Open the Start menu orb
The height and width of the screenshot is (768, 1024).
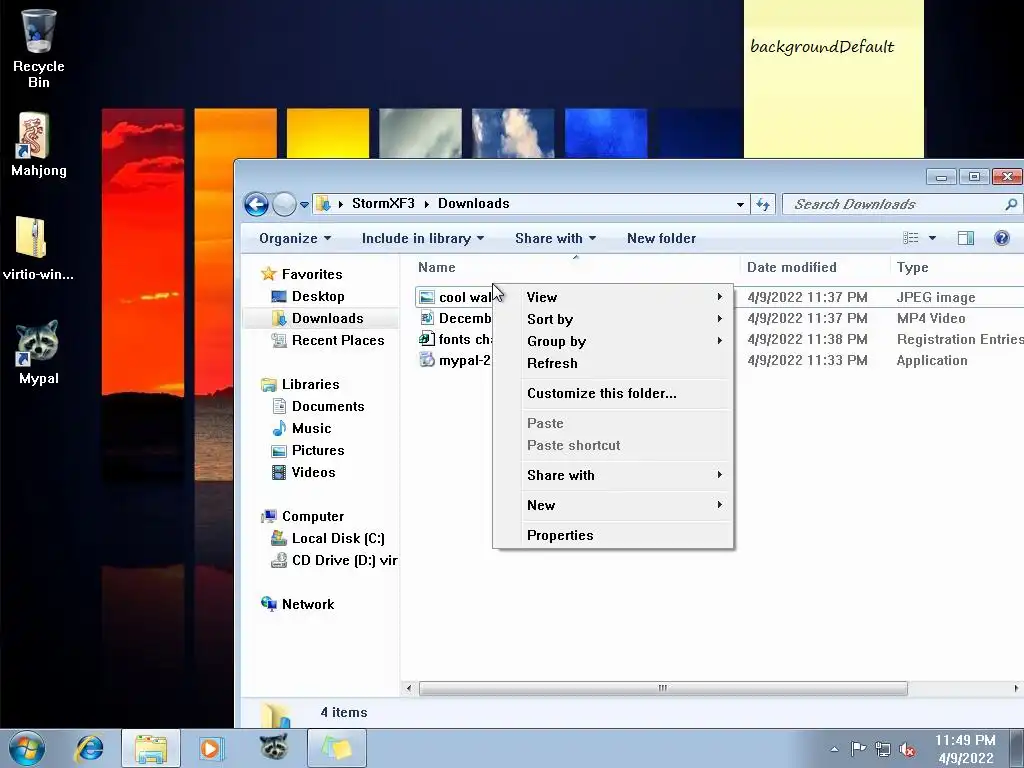27,748
